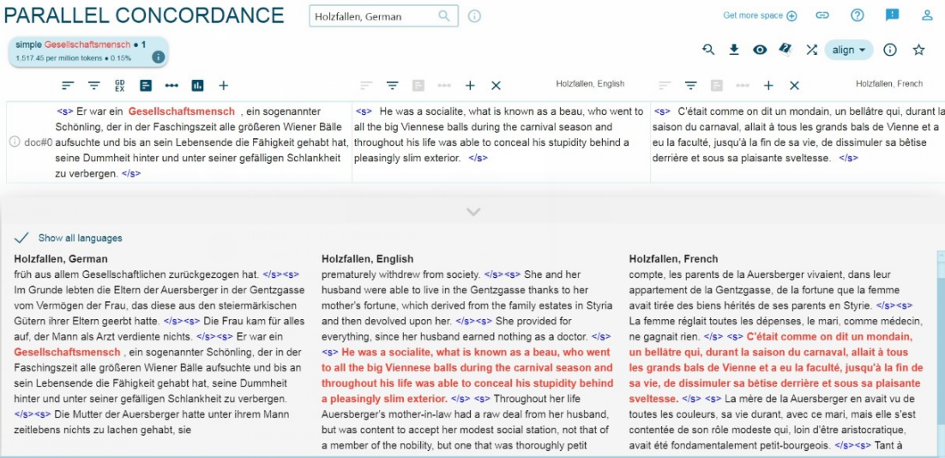Toggle KWIC/sentence view icon
Image resolution: width=945 pixels, height=458 pixels.
pyautogui.click(x=785, y=50)
